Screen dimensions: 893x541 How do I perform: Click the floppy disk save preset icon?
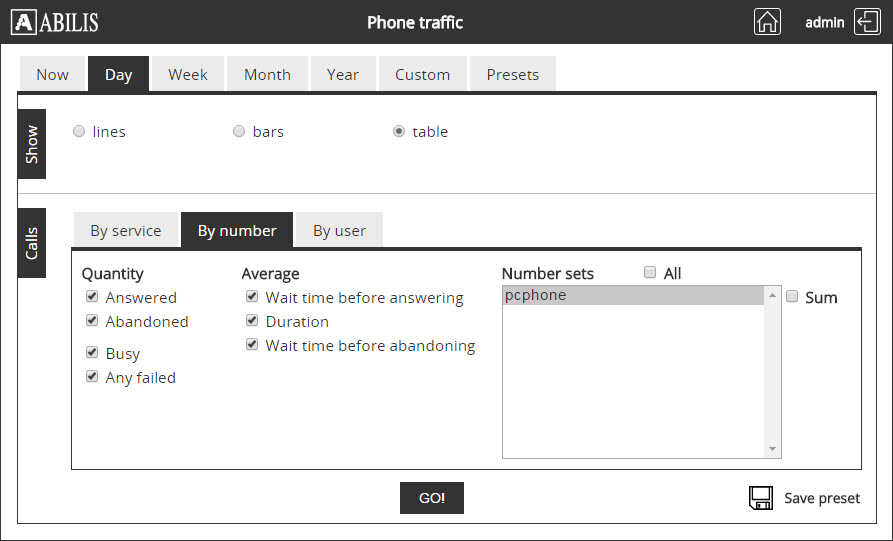tap(761, 498)
